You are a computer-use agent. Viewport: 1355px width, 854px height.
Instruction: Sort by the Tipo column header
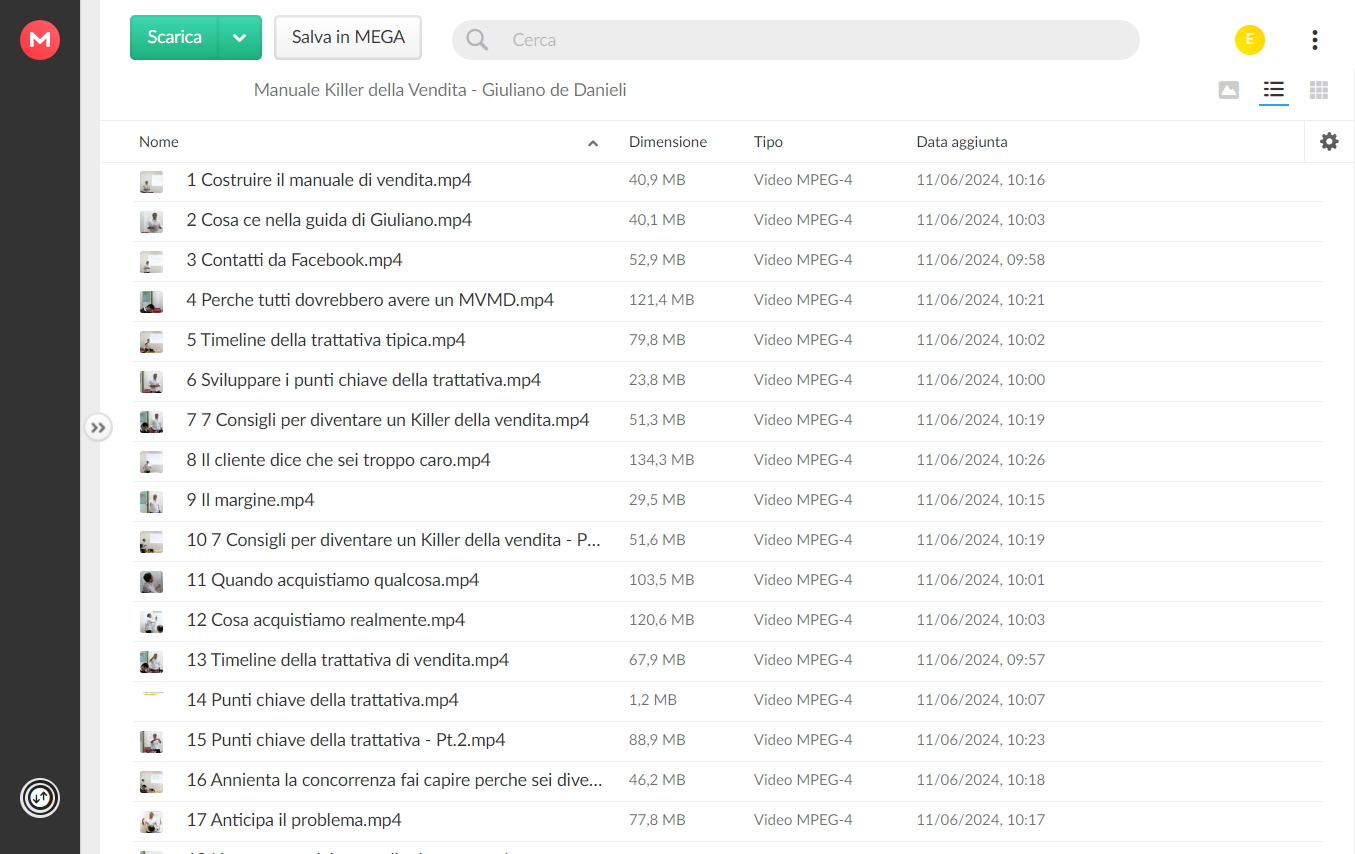point(768,142)
